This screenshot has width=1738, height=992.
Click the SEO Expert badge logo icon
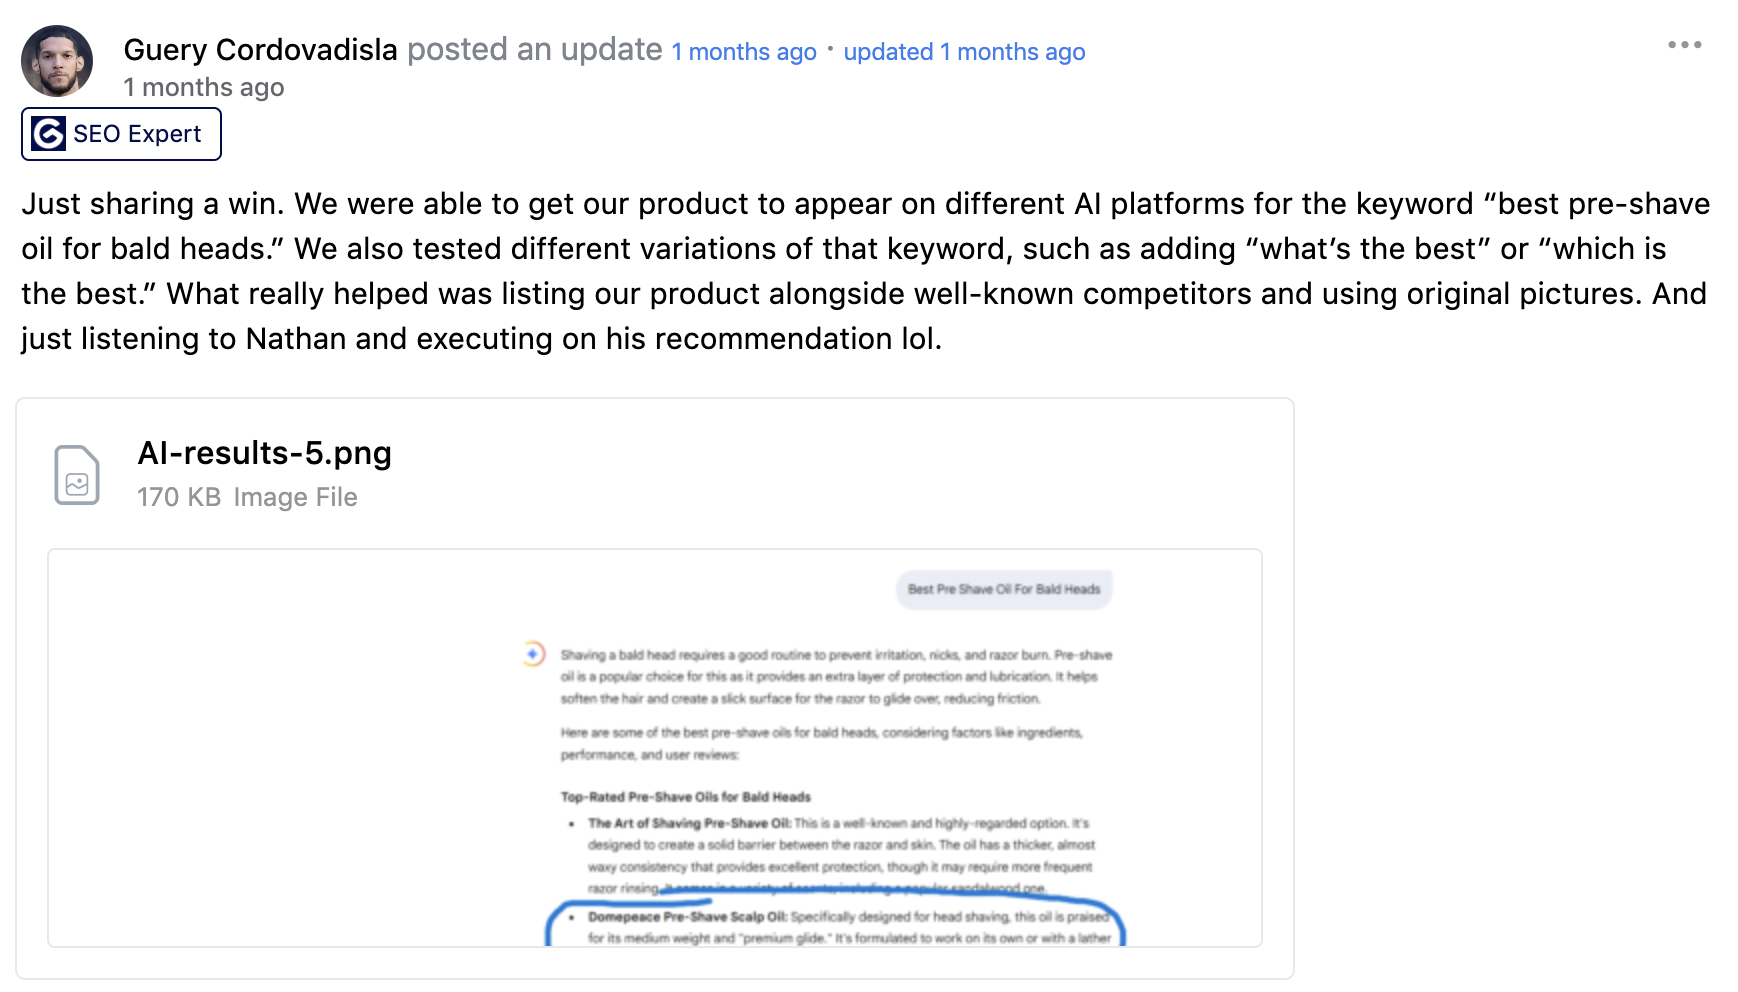coord(48,134)
